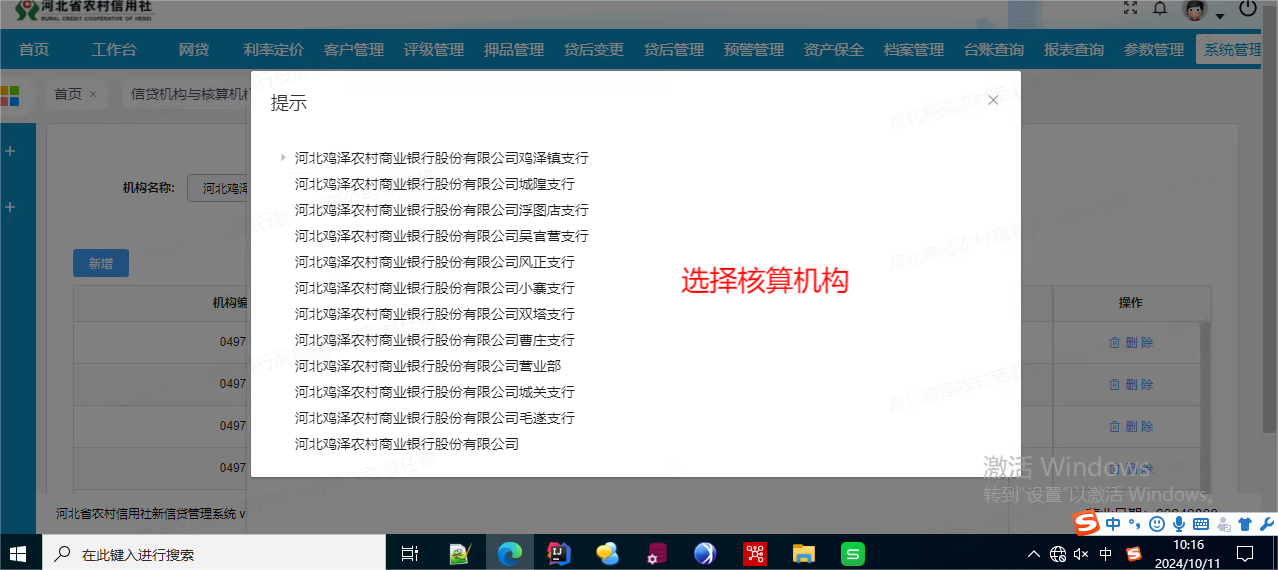Screen dimensions: 1278x570
Task: Open the red XMind taskbar icon
Action: pos(754,553)
